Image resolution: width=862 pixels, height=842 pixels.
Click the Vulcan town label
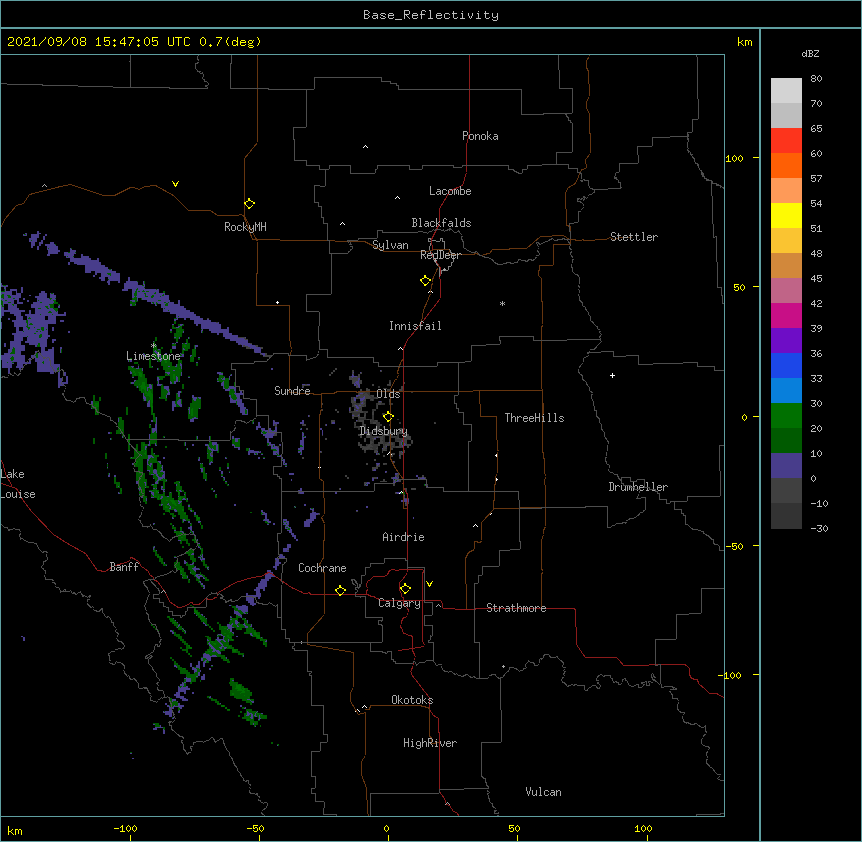[x=543, y=792]
